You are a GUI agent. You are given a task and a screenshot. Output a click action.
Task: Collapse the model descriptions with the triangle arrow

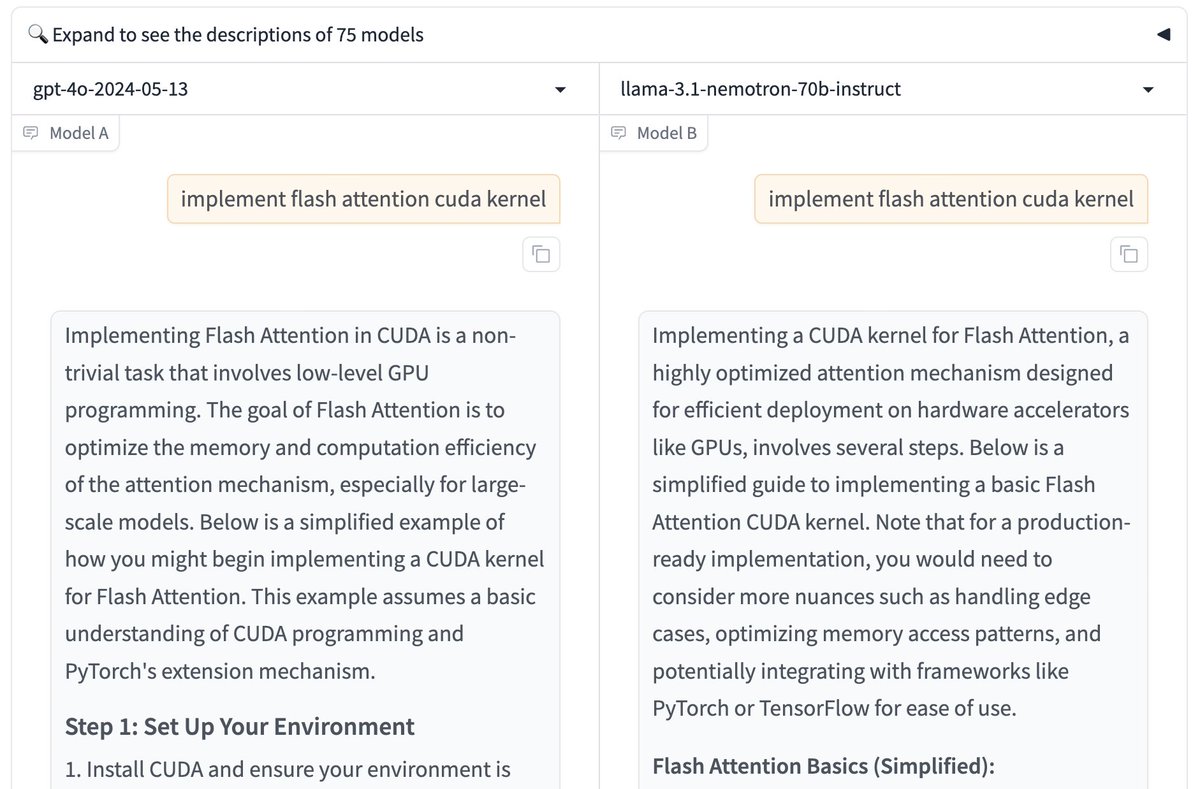1163,35
